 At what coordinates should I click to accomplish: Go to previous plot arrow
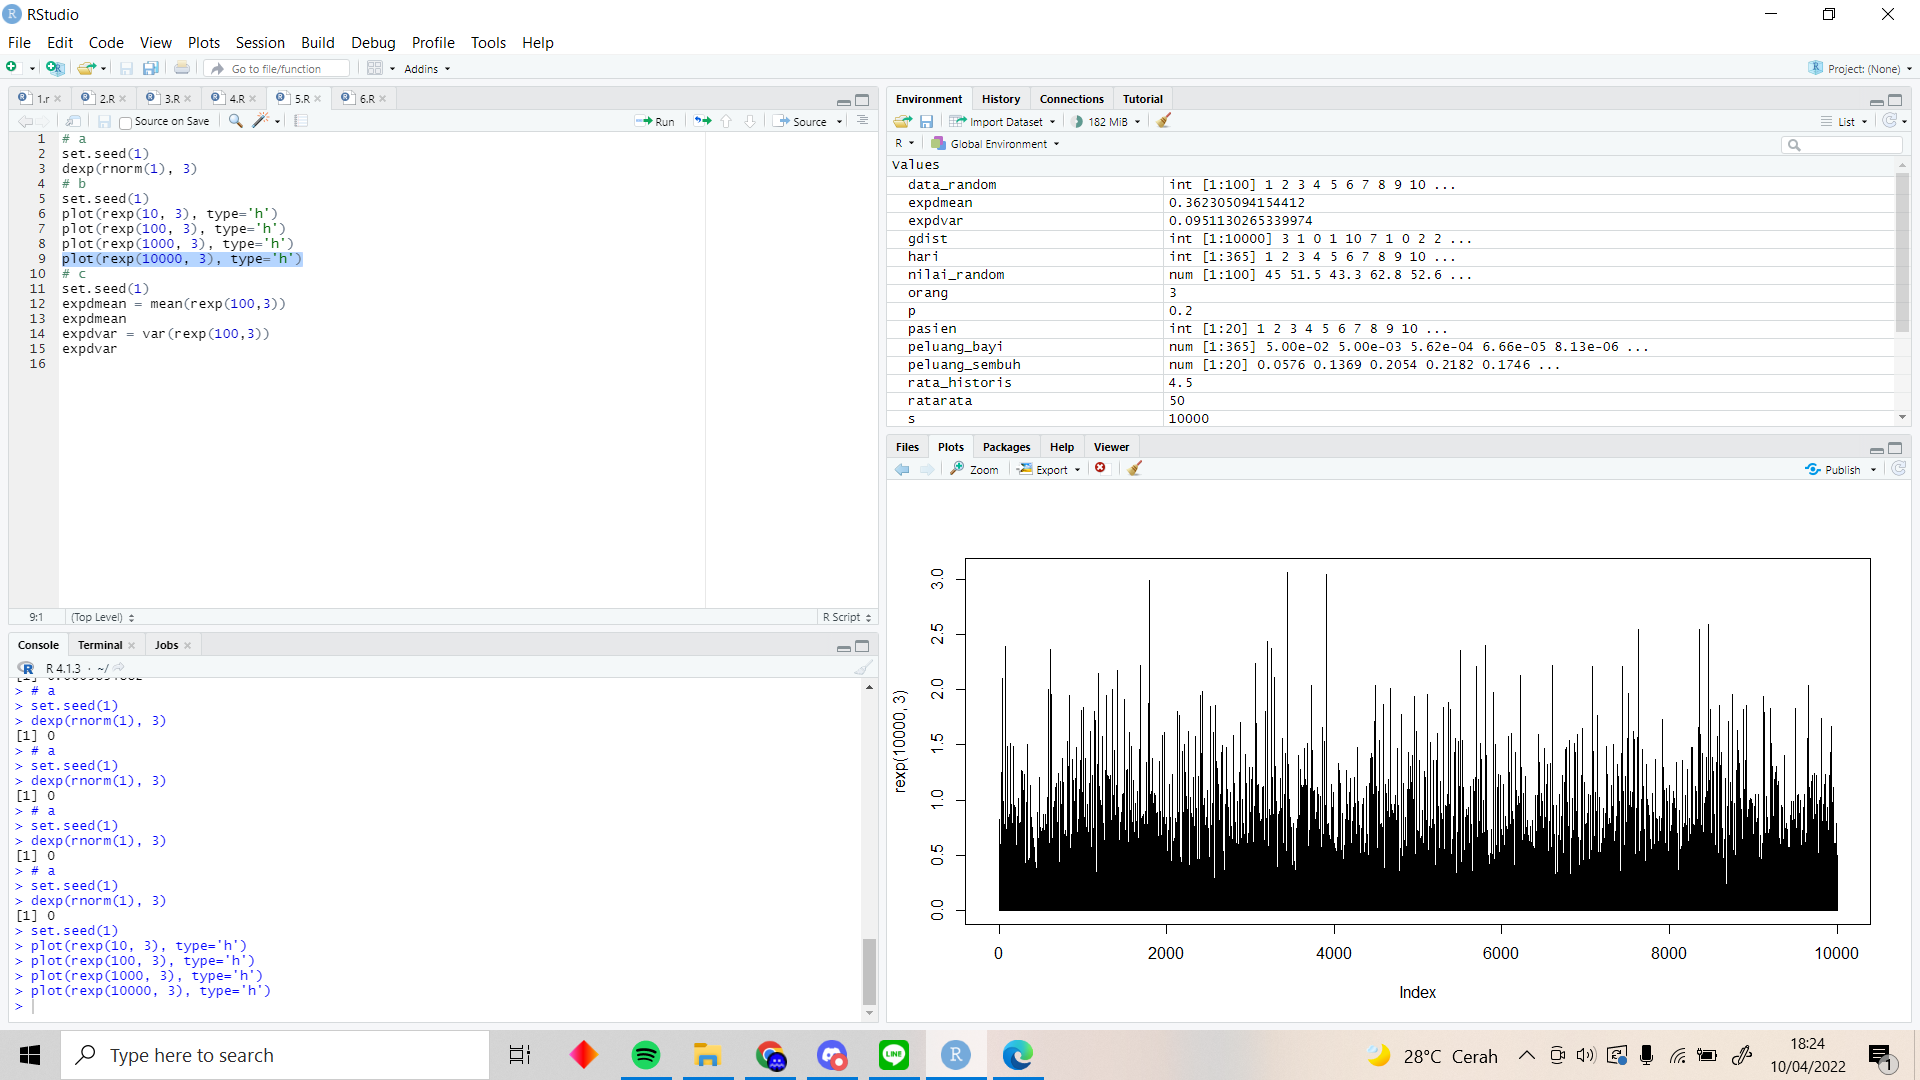[903, 469]
